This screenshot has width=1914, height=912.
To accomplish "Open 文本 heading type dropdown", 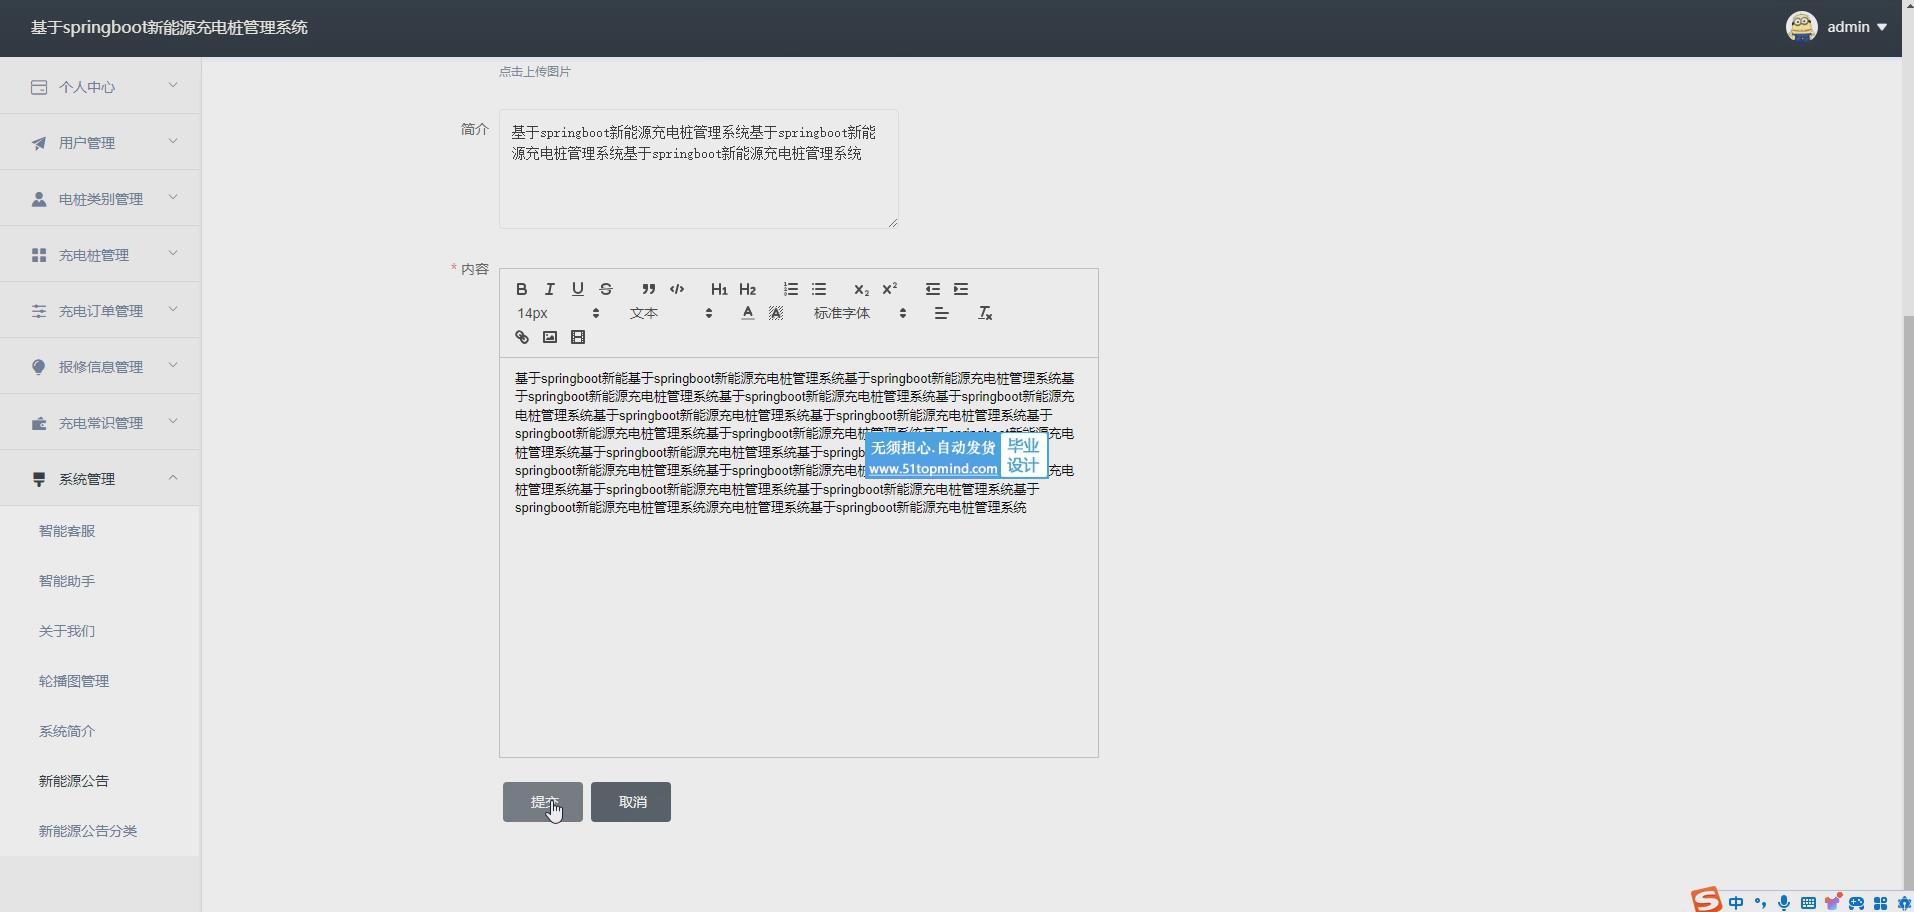I will click(x=671, y=313).
